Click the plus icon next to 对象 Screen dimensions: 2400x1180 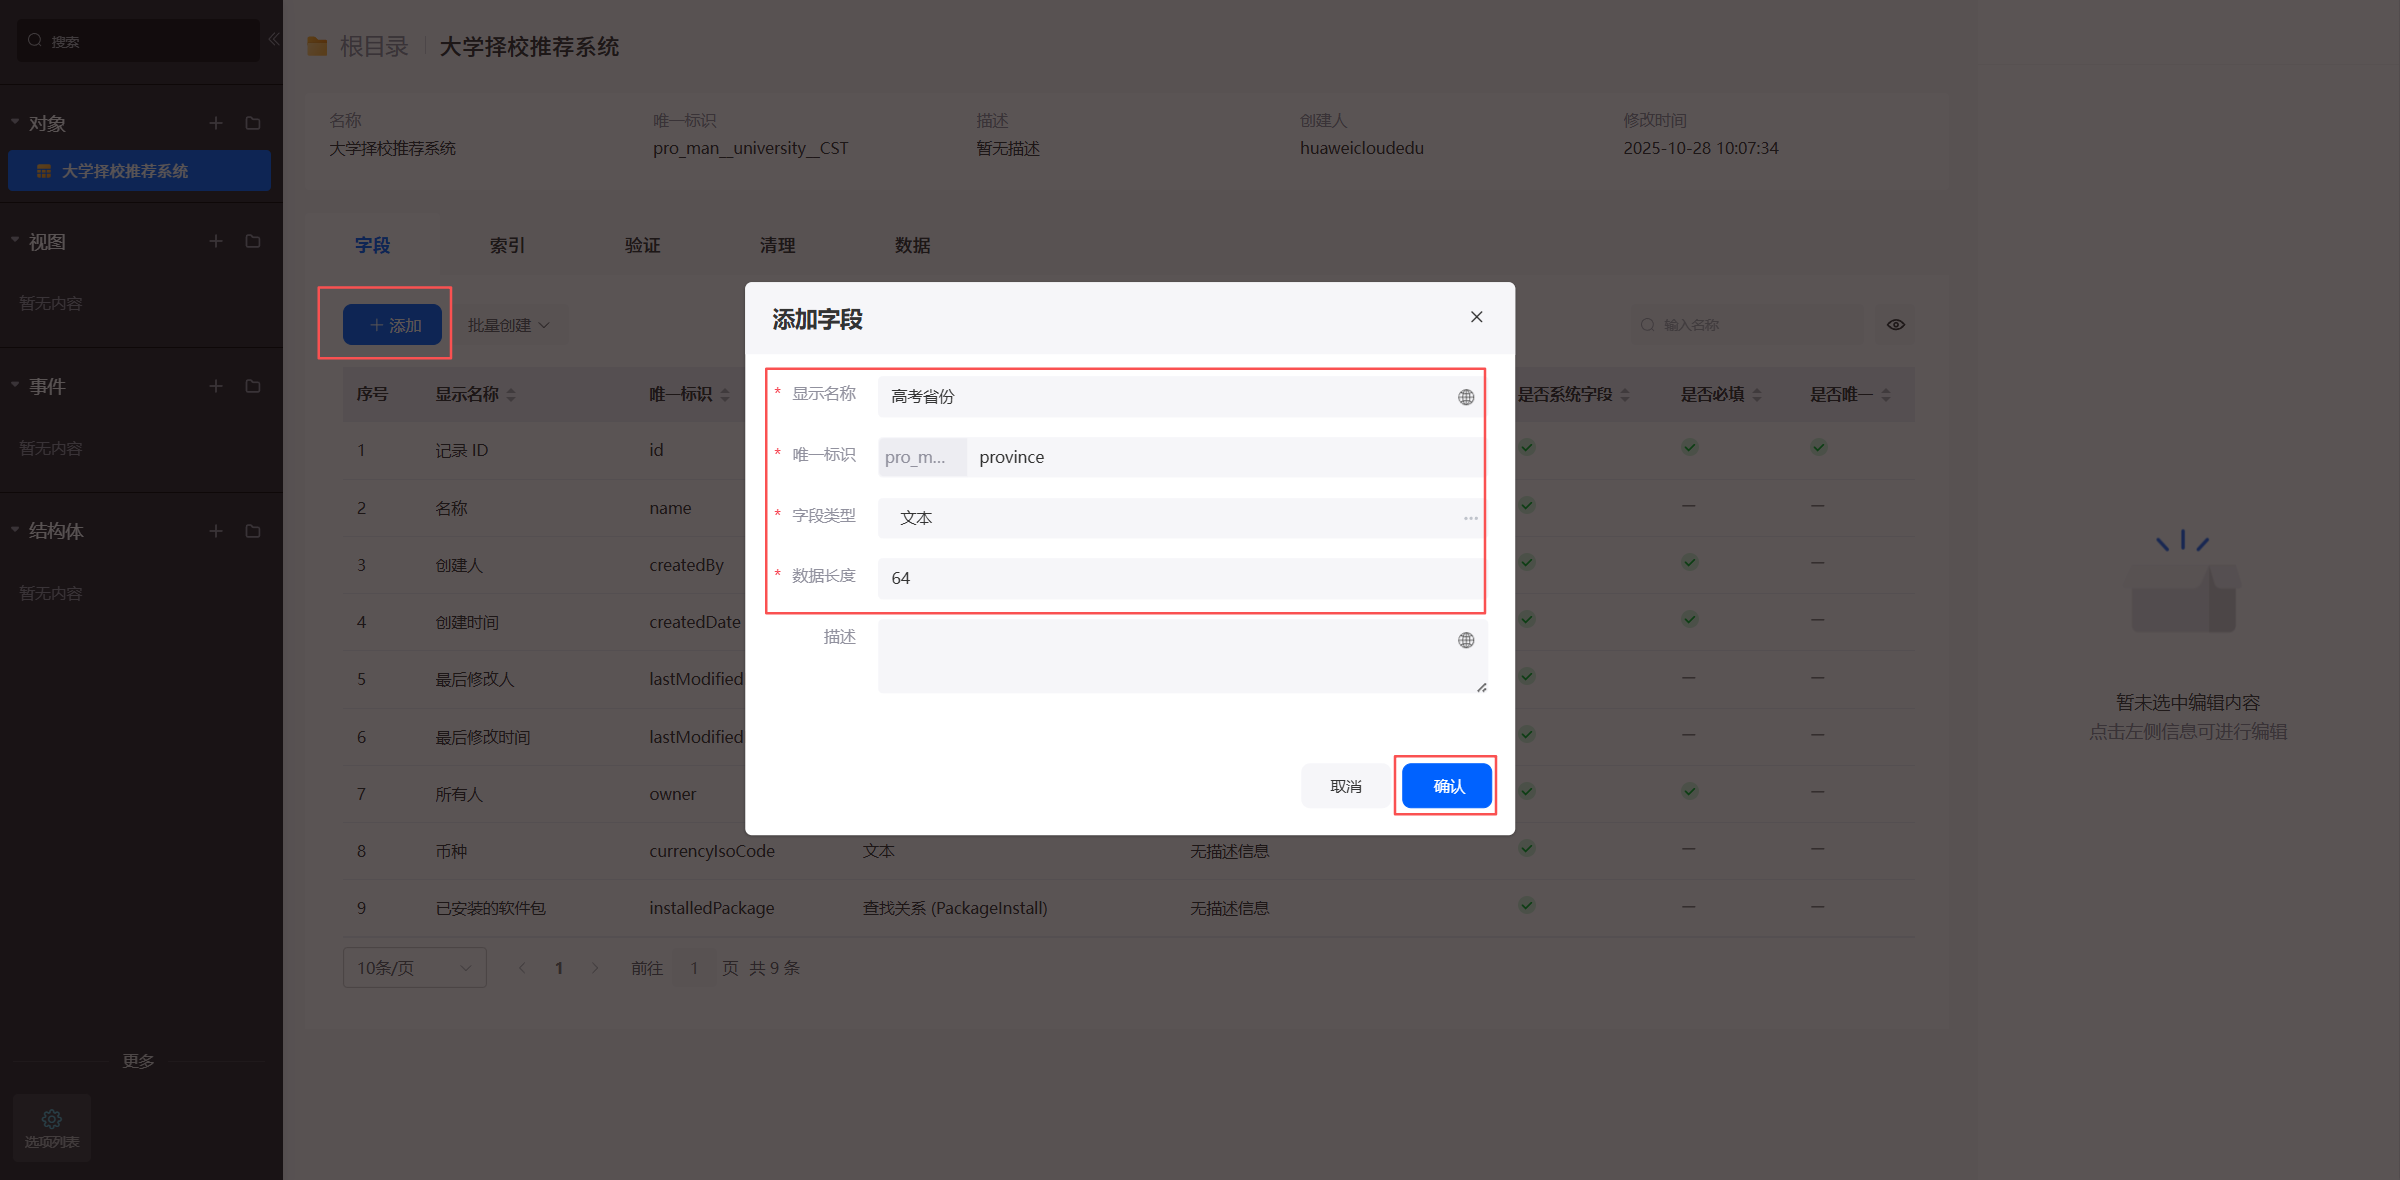pyautogui.click(x=216, y=123)
